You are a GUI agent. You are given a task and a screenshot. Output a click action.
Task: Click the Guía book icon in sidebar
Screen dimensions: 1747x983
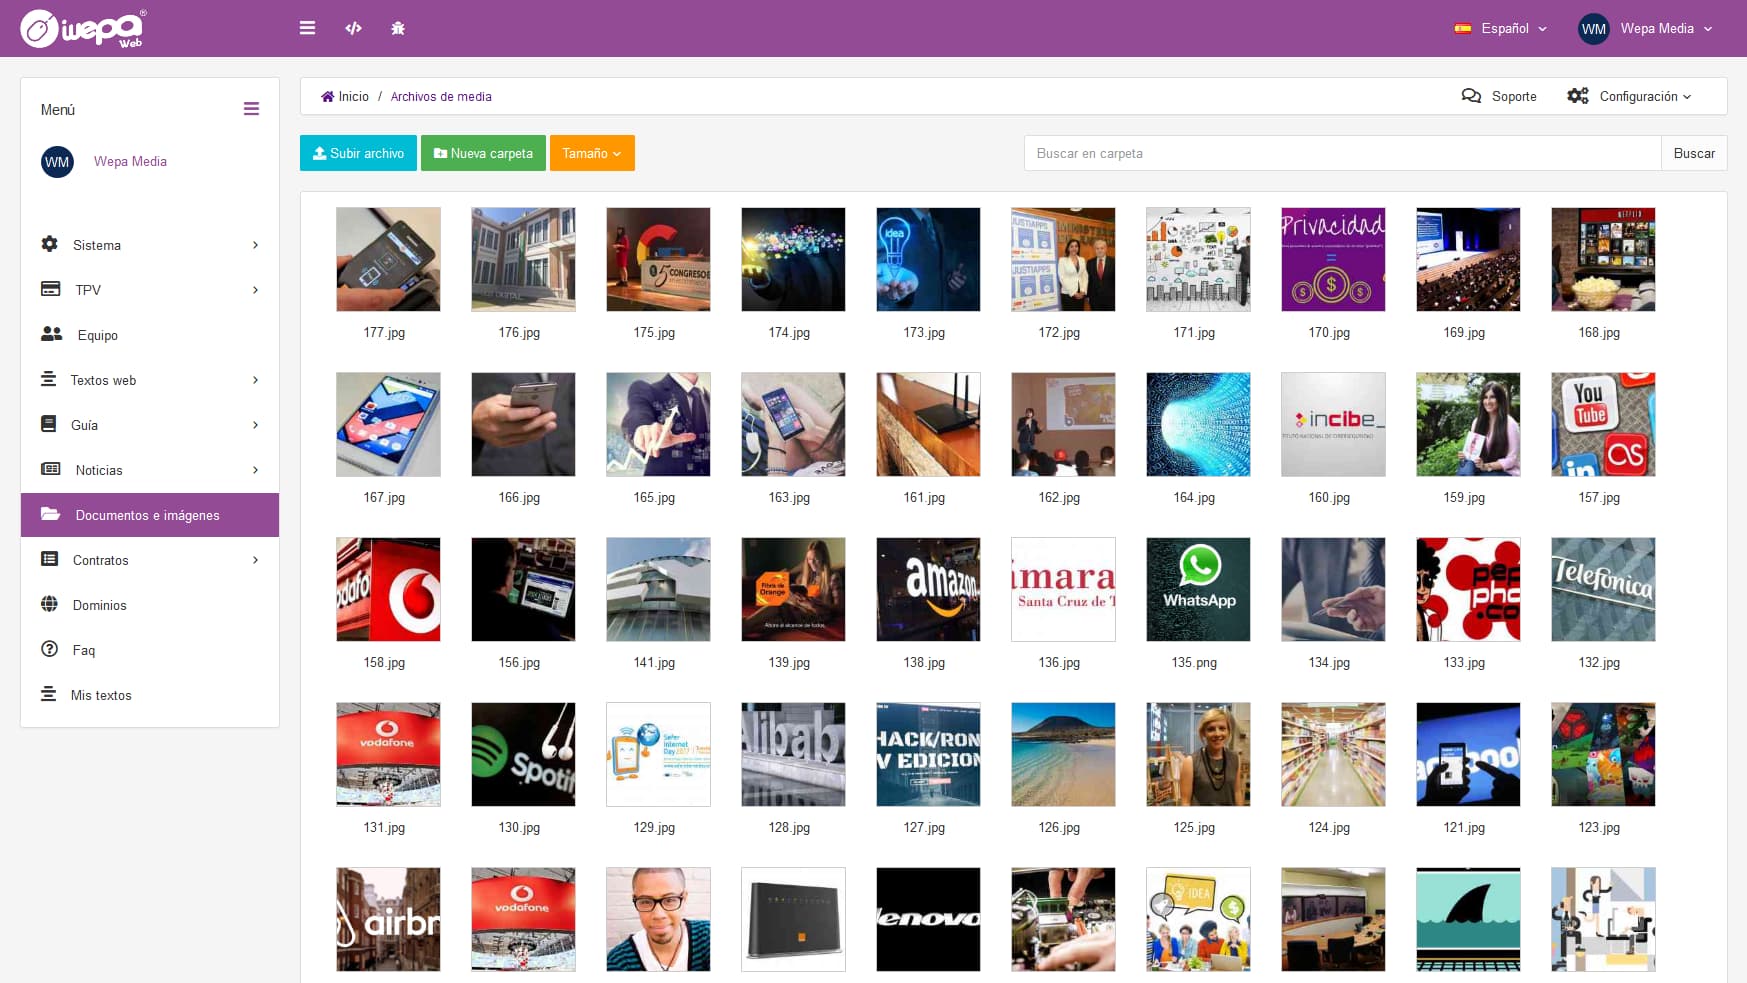47,424
